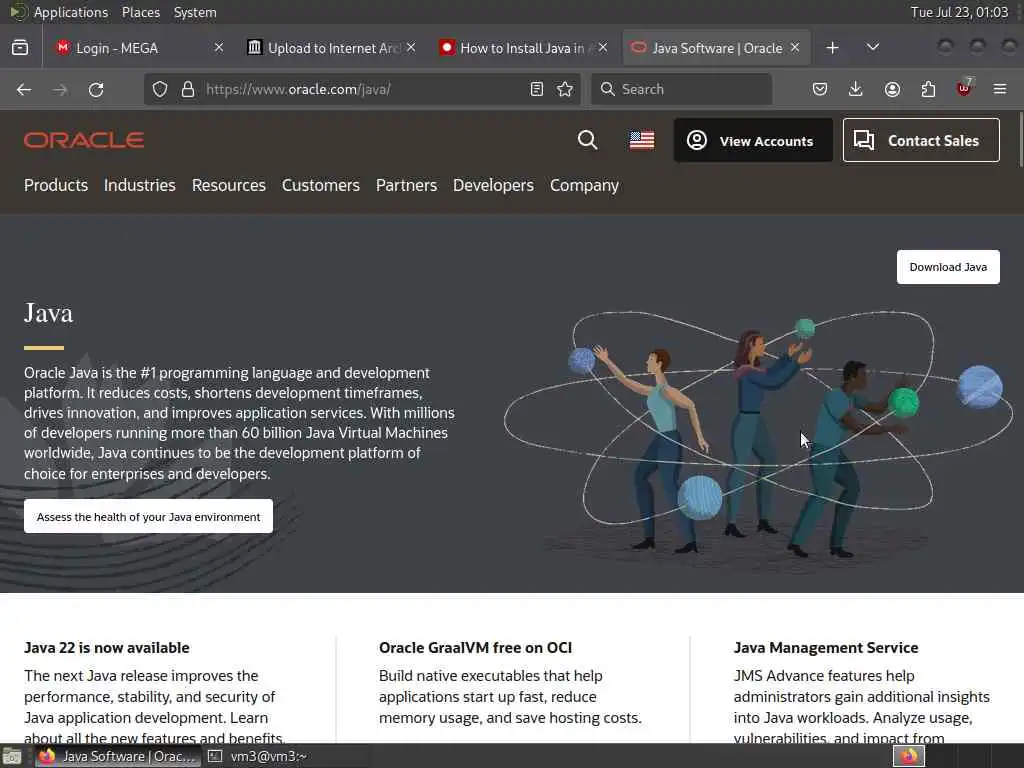Toggle reader view icon in address bar
This screenshot has height=768, width=1024.
(x=537, y=89)
